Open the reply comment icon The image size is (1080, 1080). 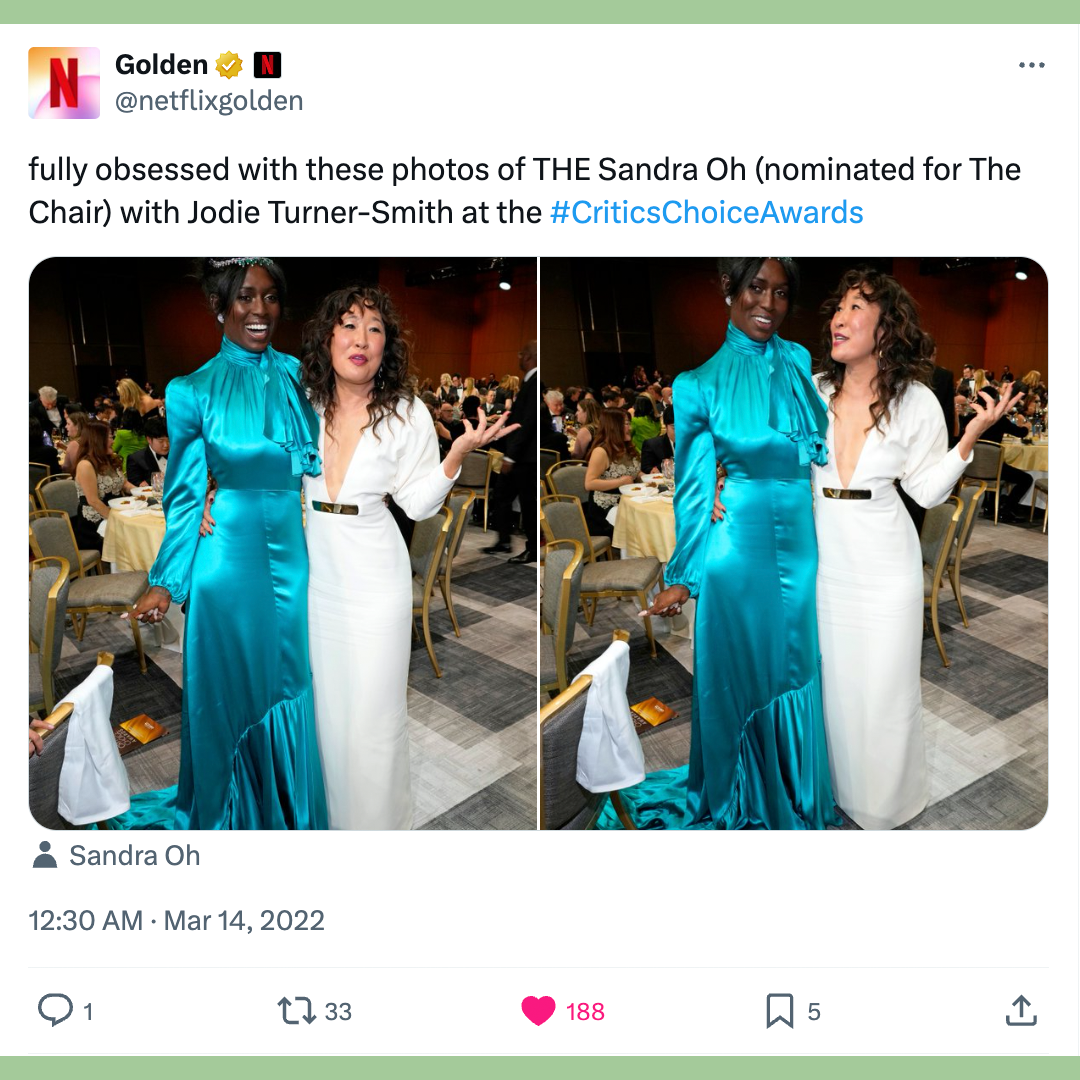55,1010
